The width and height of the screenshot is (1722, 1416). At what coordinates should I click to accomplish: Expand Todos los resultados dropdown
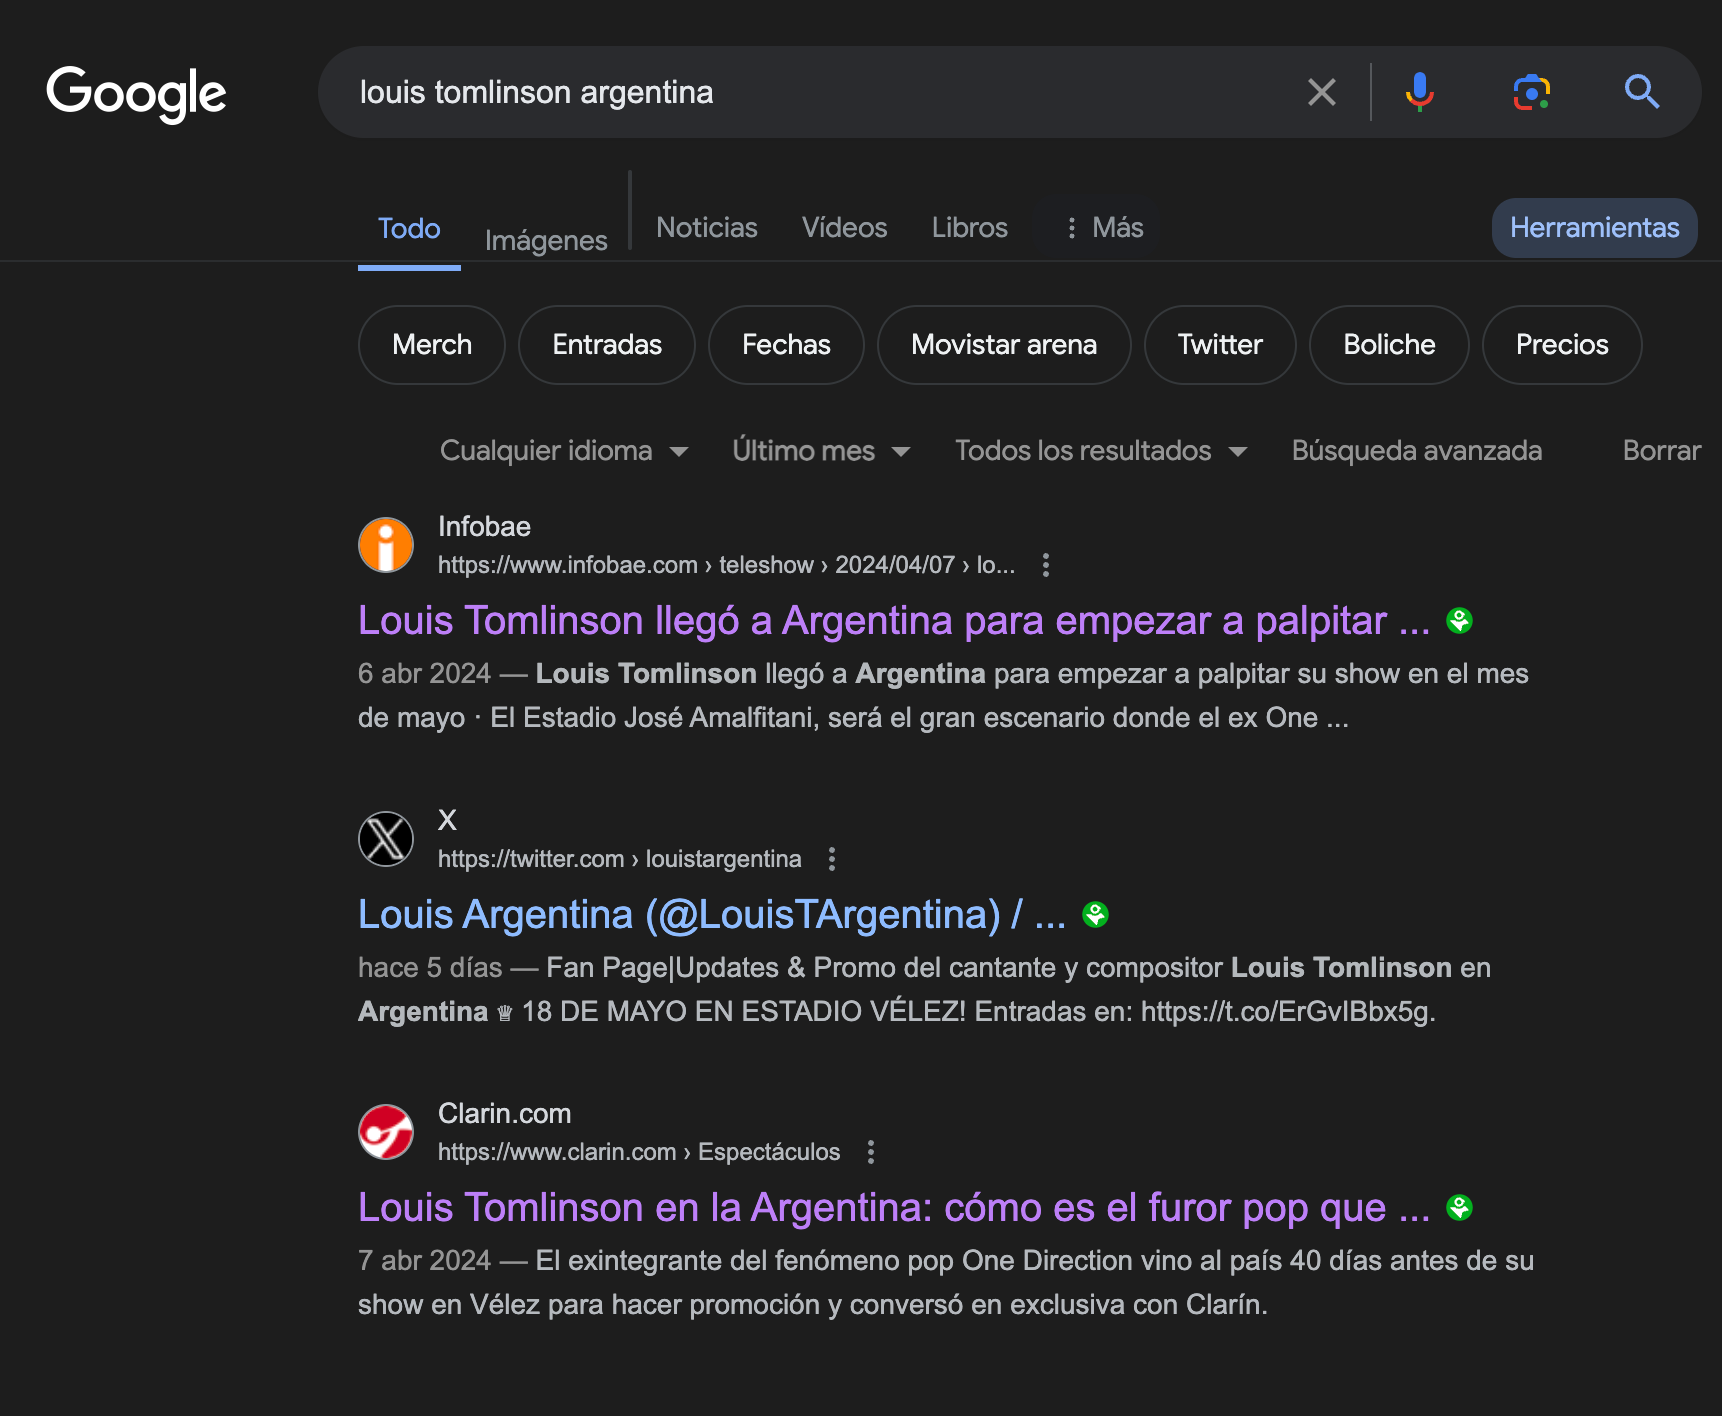point(1100,451)
